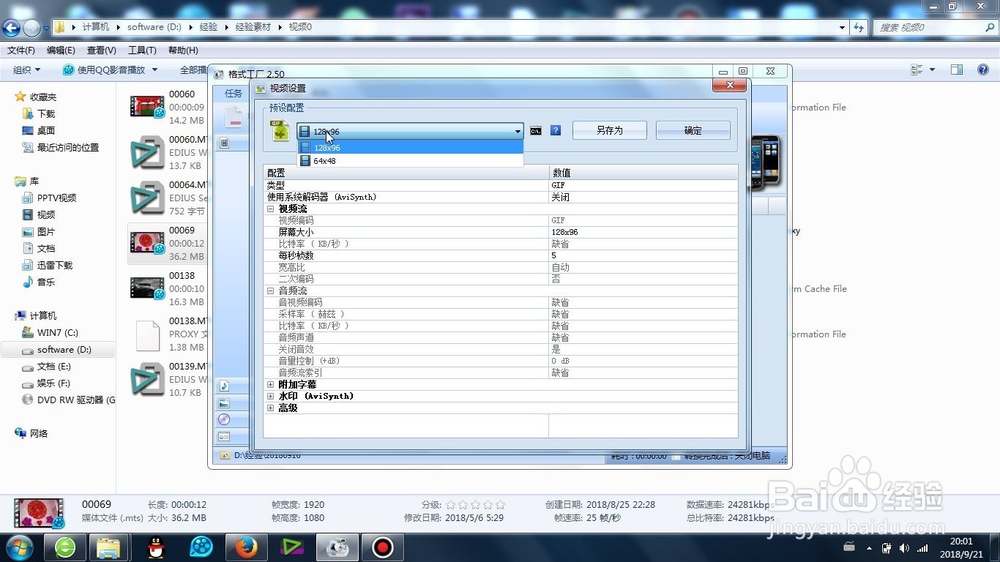Click the blue help question mark icon

tap(555, 130)
